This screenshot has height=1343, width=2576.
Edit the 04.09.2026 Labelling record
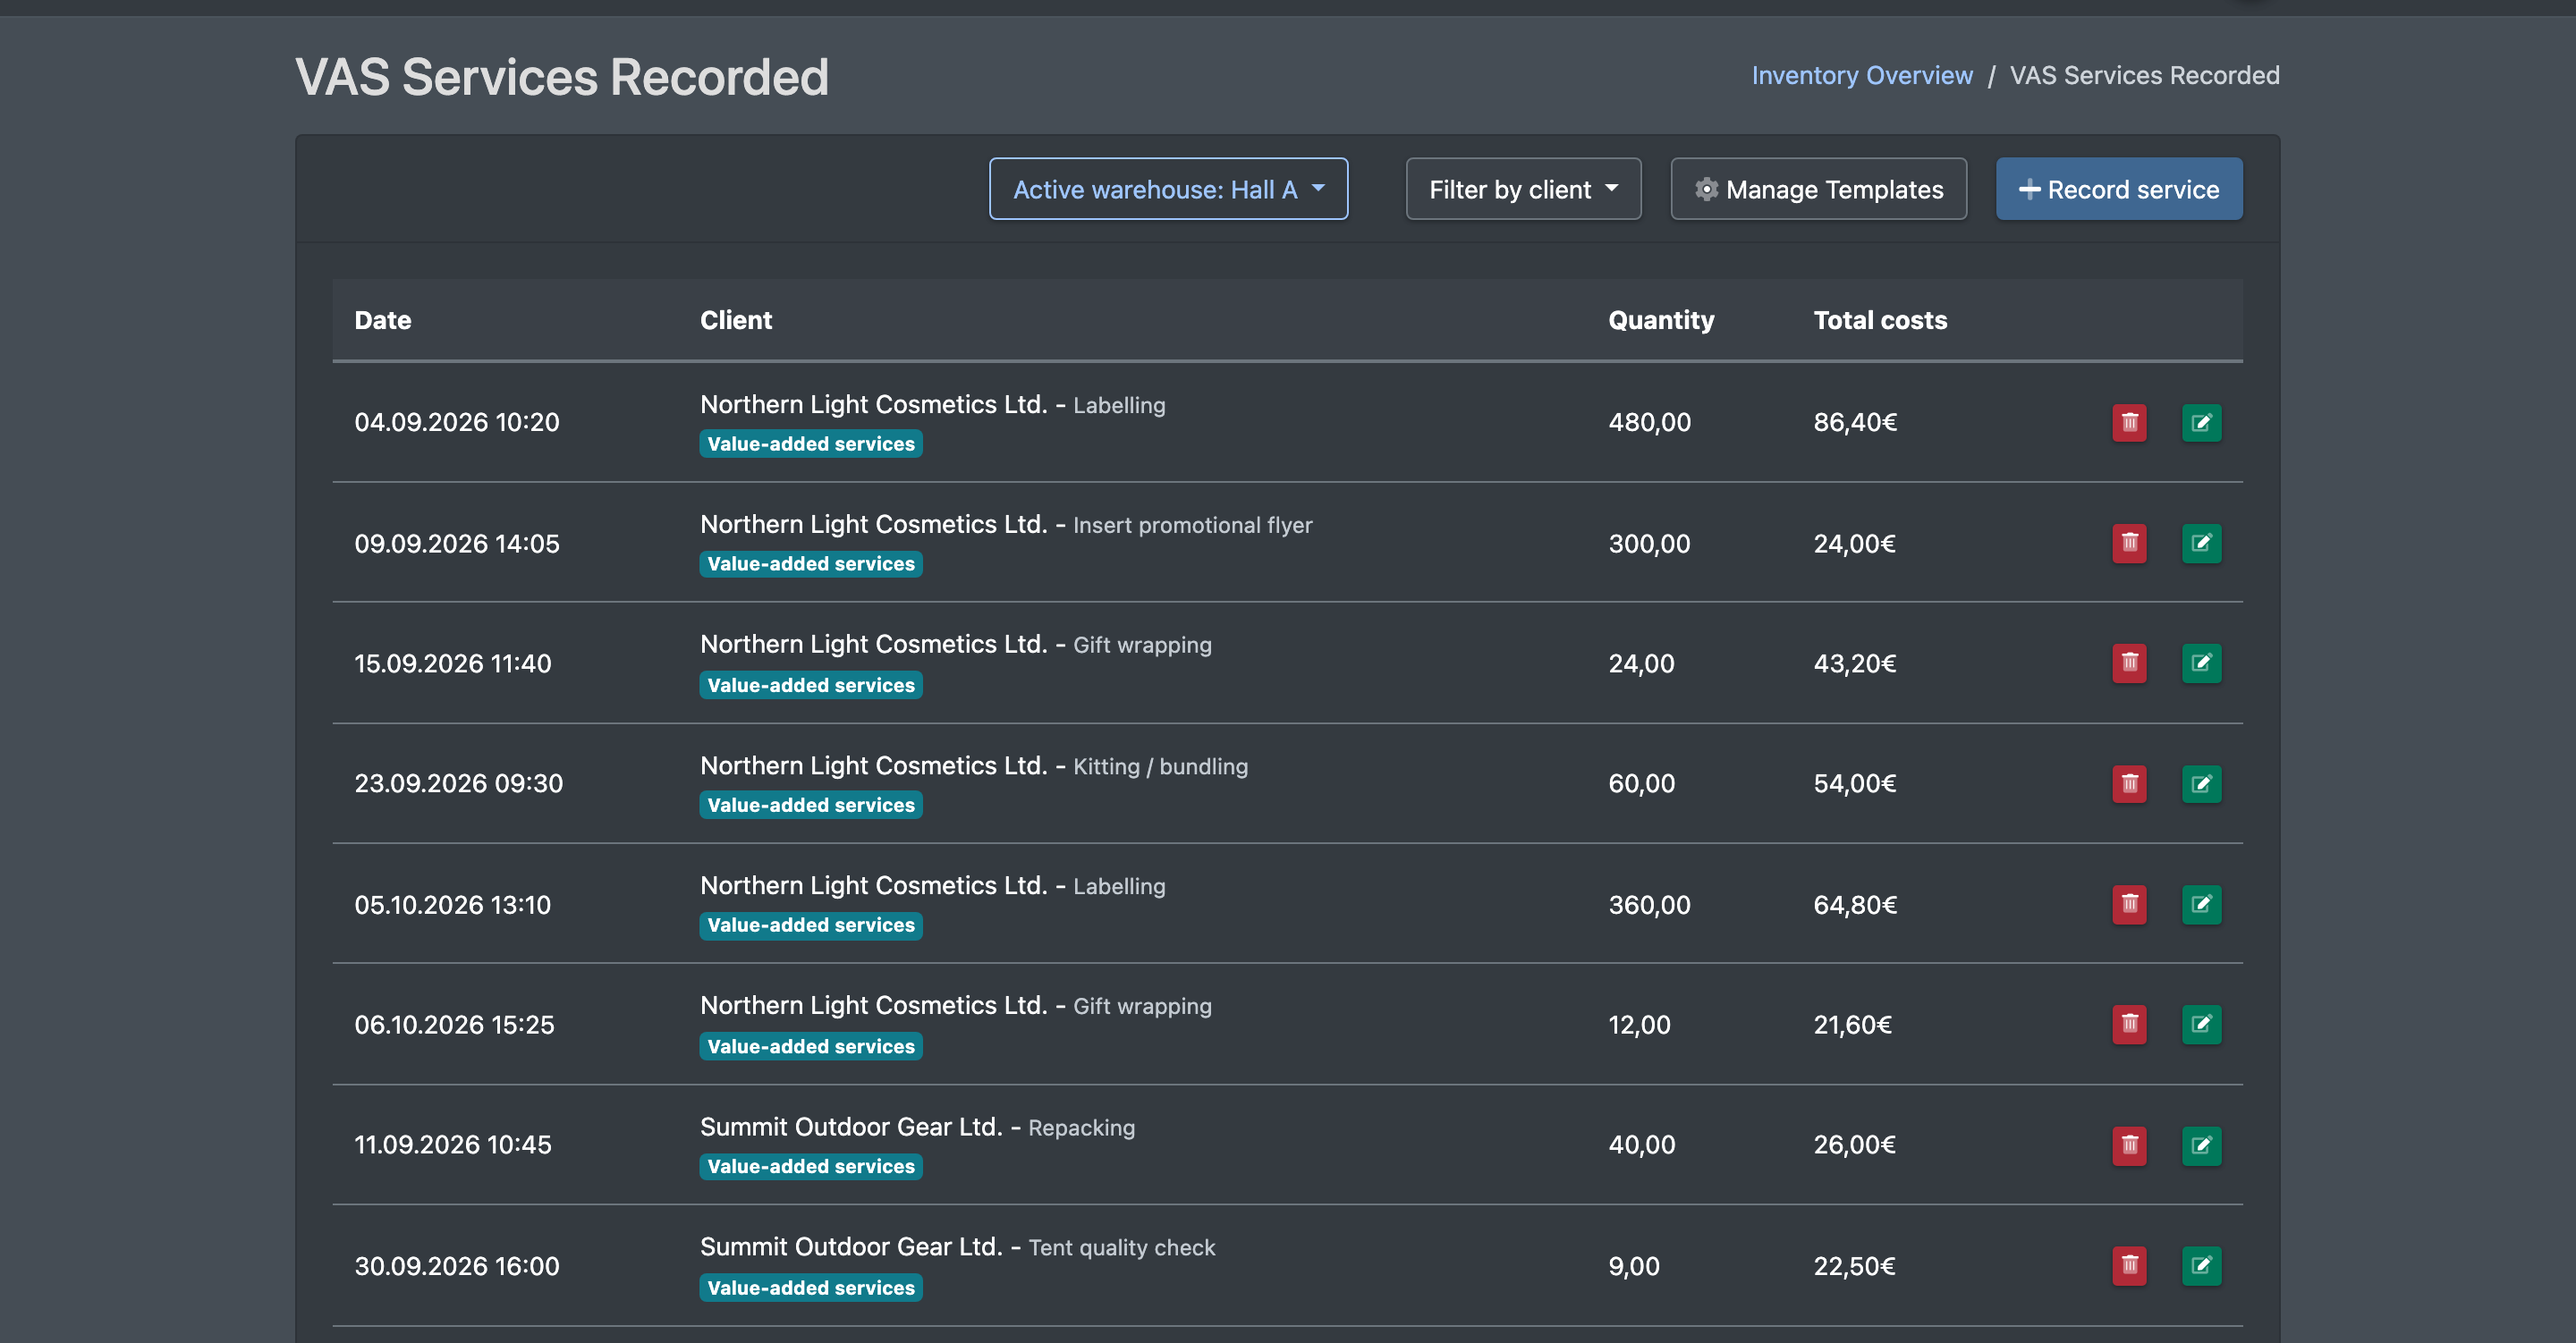pos(2201,423)
